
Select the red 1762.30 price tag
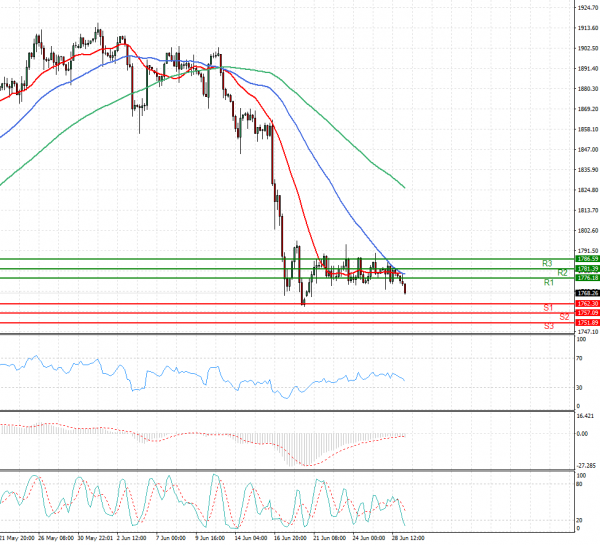(587, 304)
